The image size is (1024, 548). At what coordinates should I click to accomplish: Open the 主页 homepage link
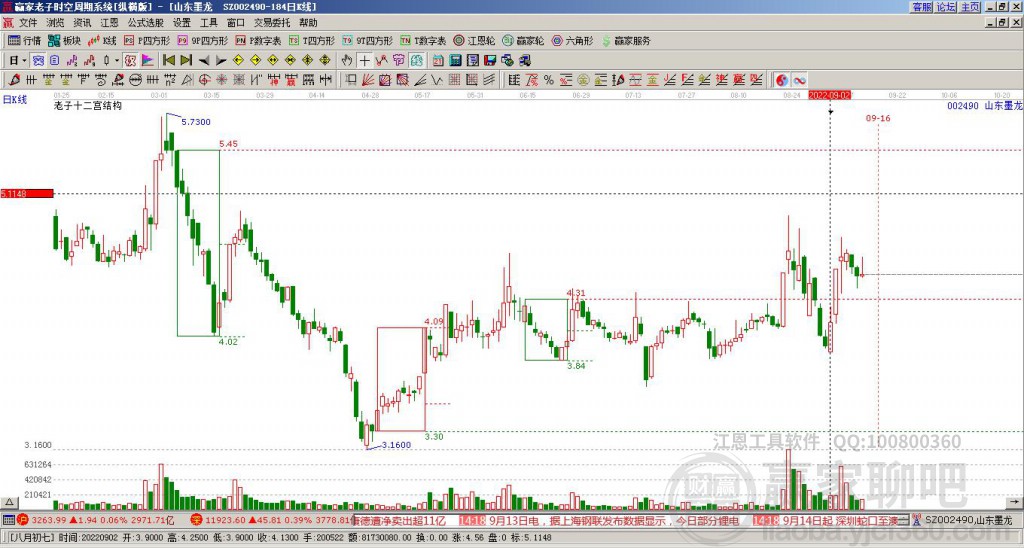coord(970,7)
